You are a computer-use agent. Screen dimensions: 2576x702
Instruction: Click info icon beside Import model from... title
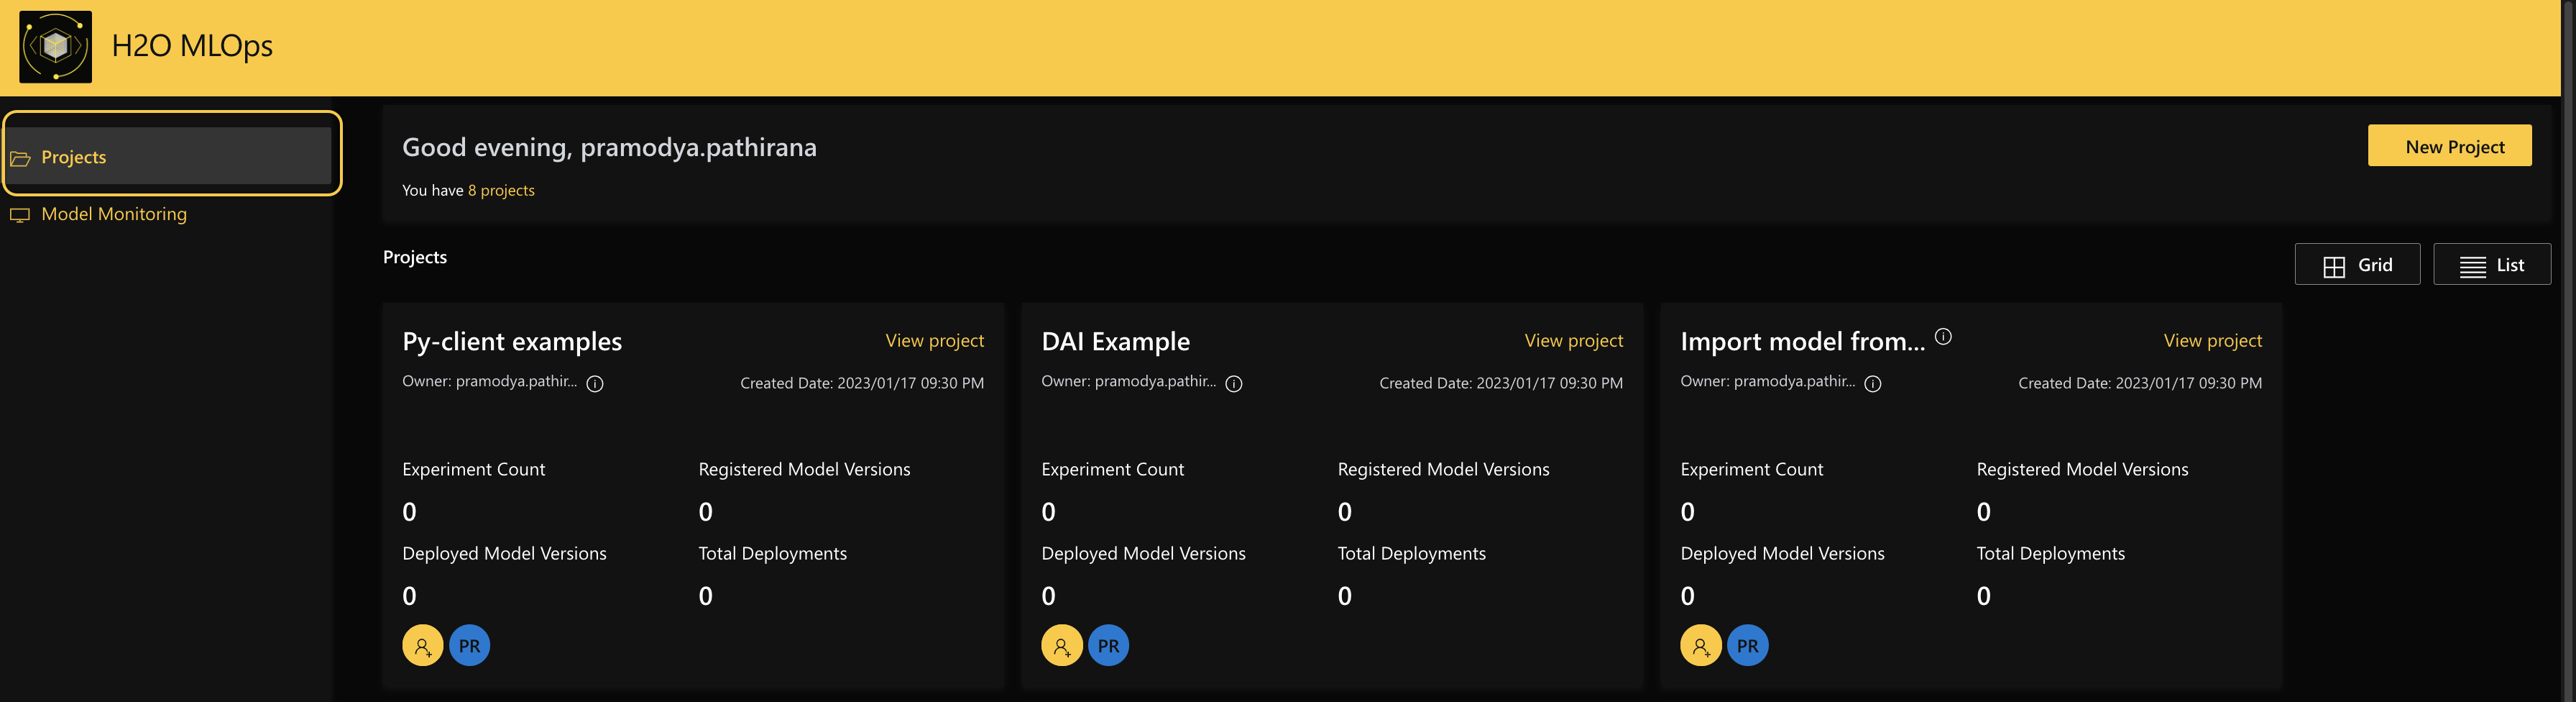point(1943,337)
